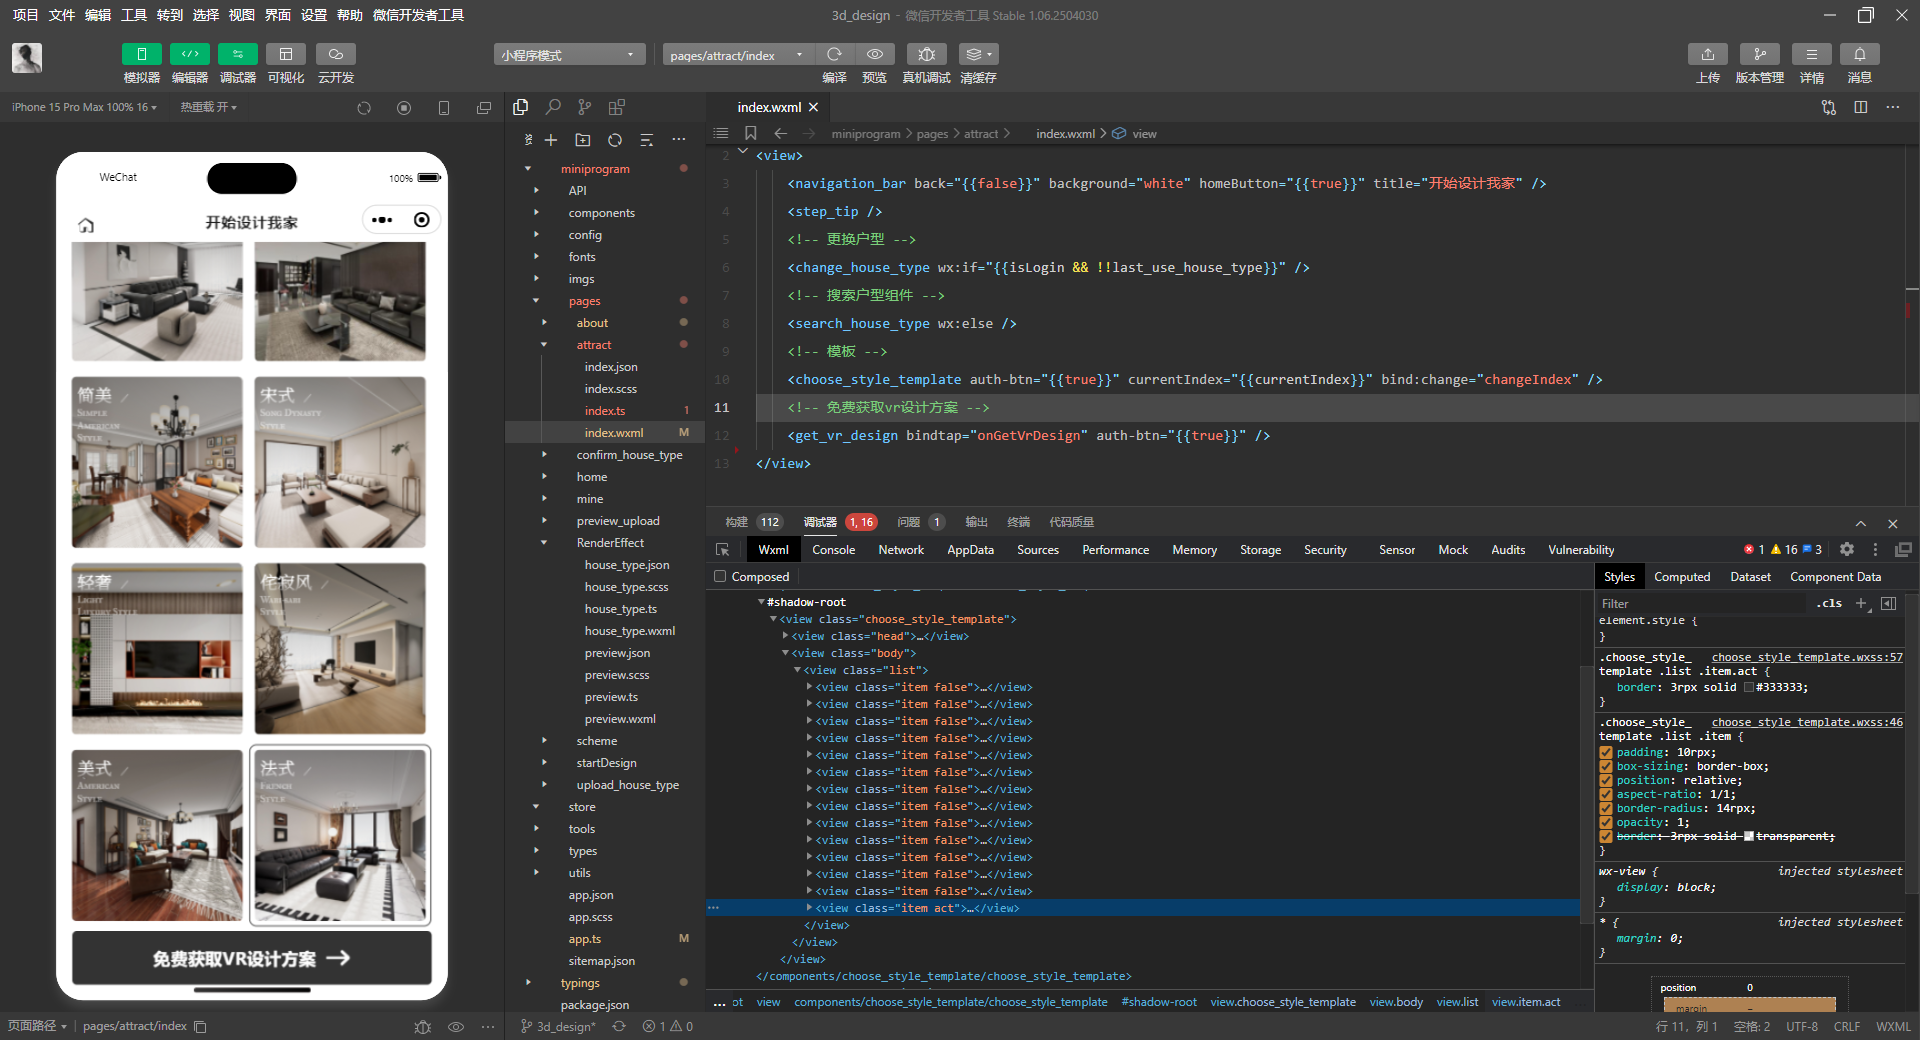Split the editor with the layout icon
Viewport: 1920px width, 1040px height.
click(x=1861, y=107)
